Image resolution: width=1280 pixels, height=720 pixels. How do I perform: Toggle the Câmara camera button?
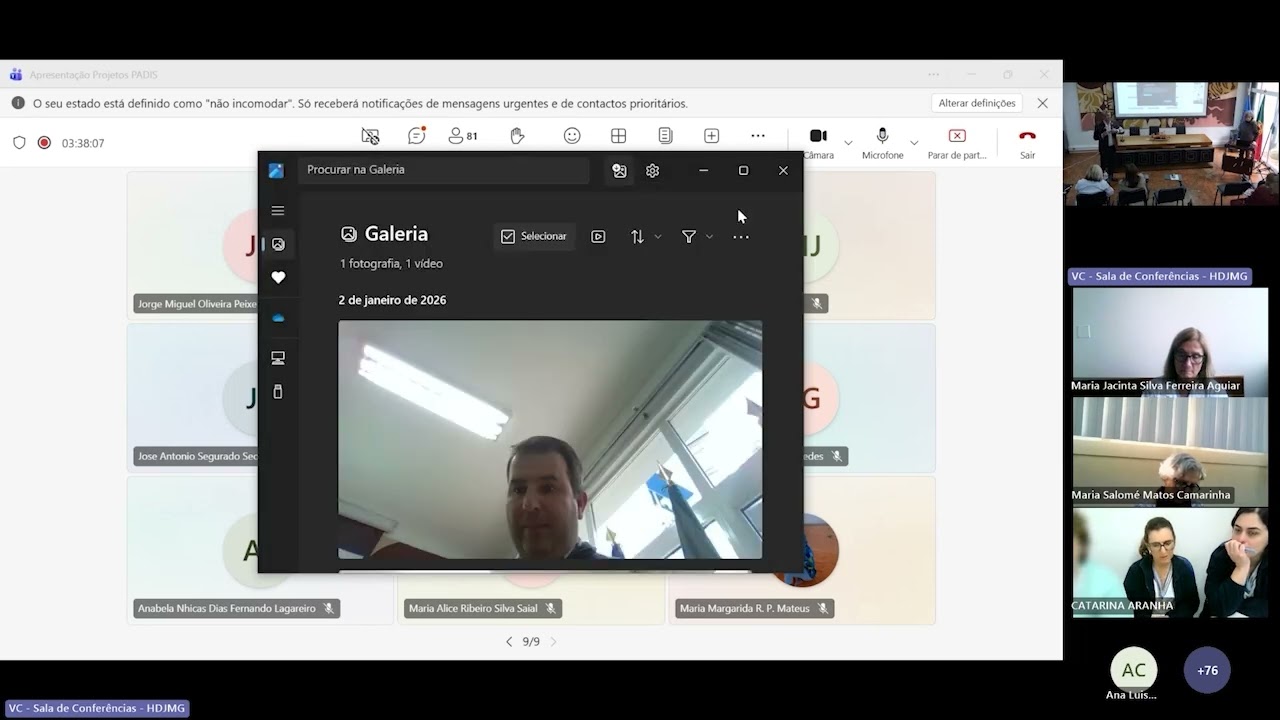(818, 143)
